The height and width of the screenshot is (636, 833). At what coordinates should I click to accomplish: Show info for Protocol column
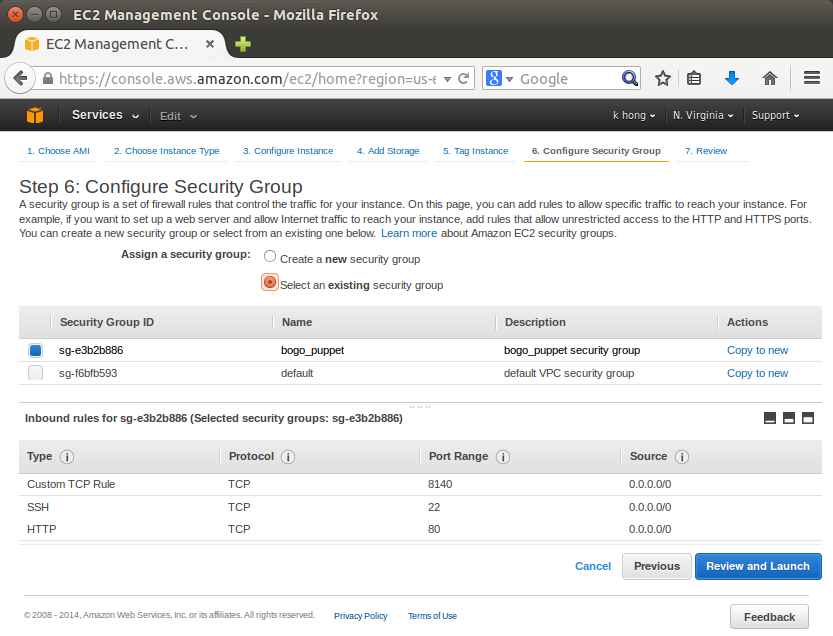coord(288,457)
